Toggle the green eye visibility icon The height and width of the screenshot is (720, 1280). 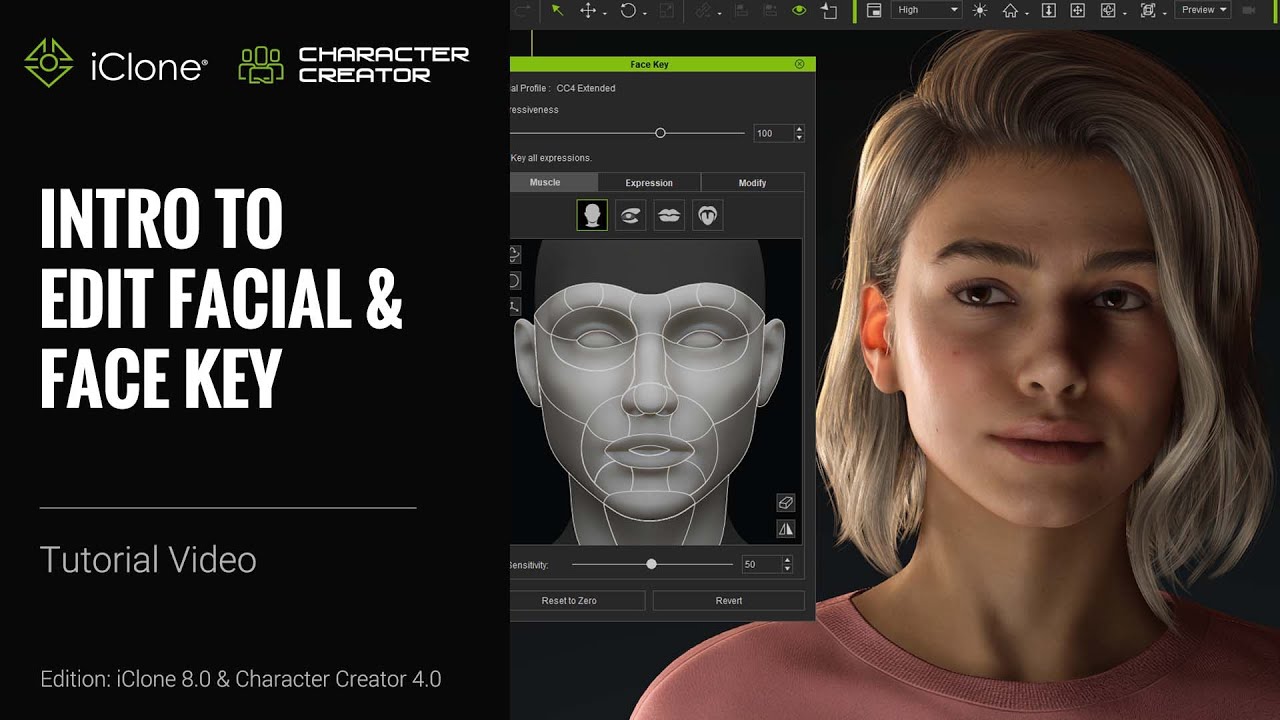pos(799,10)
